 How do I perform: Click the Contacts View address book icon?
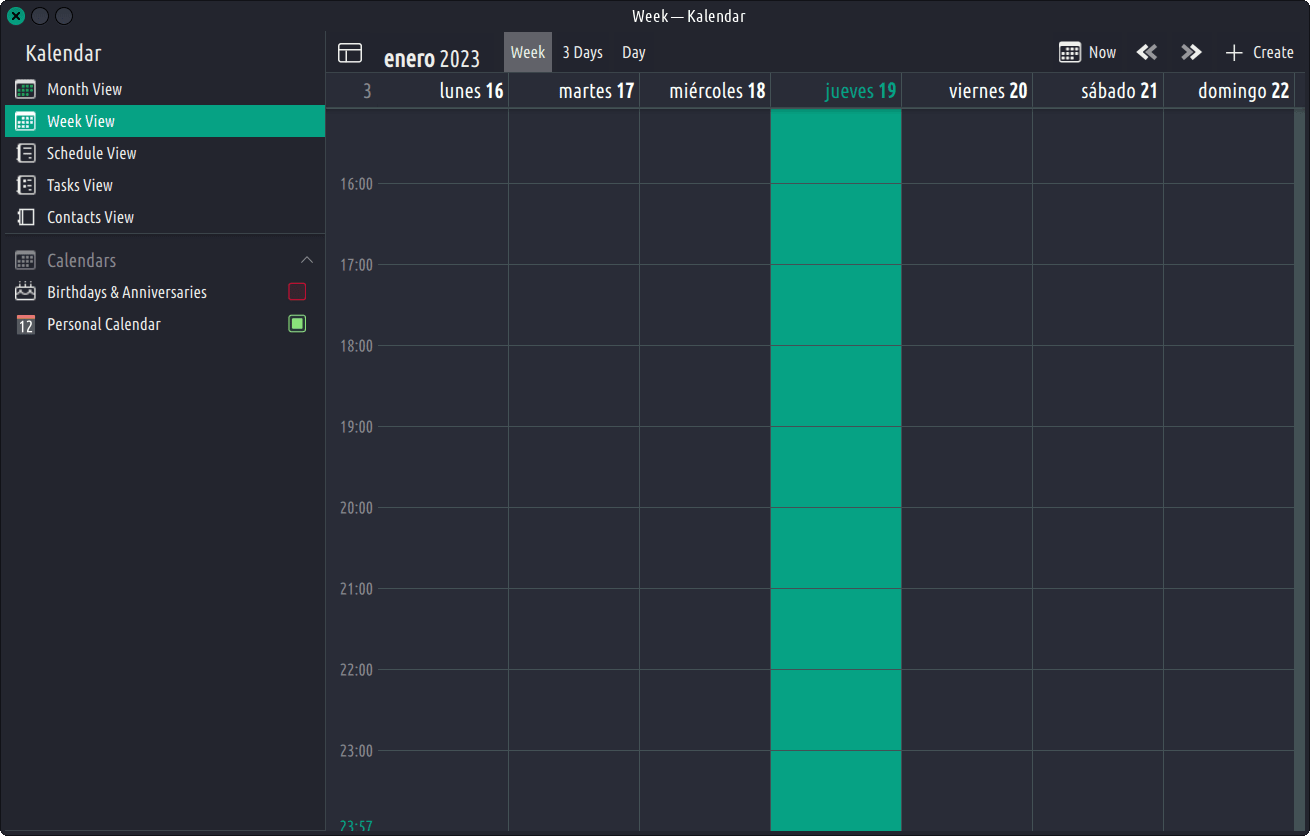click(x=26, y=217)
